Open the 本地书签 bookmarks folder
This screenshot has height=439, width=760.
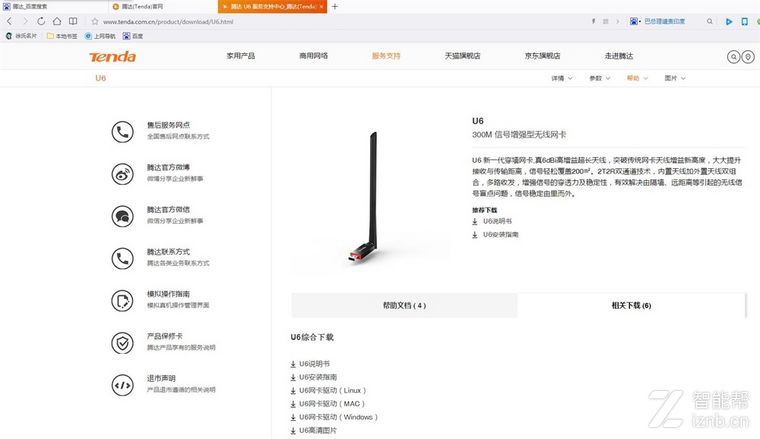click(62, 36)
